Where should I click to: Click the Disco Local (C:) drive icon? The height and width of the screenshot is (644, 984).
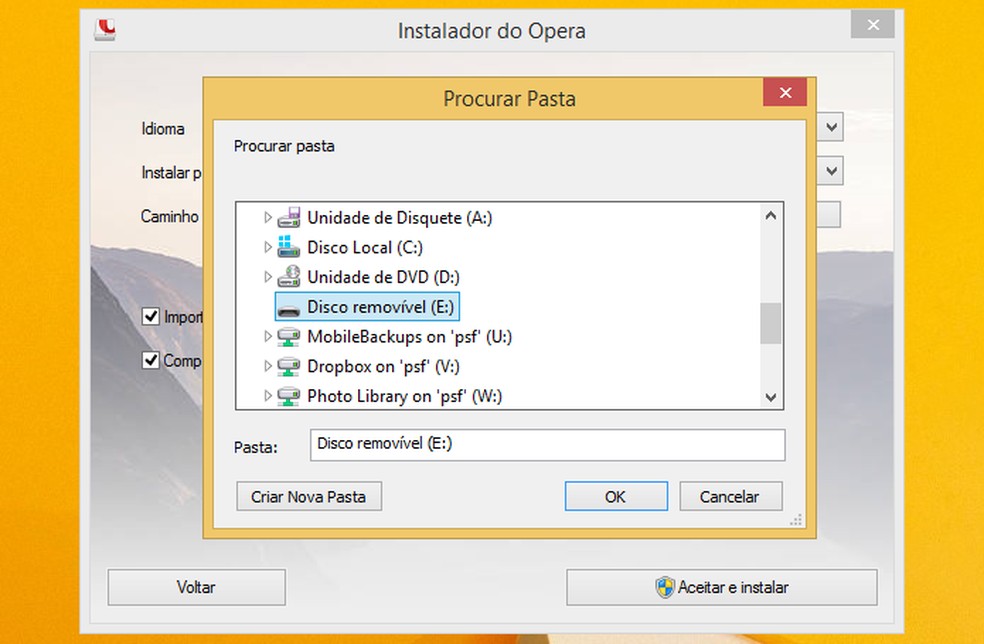290,247
